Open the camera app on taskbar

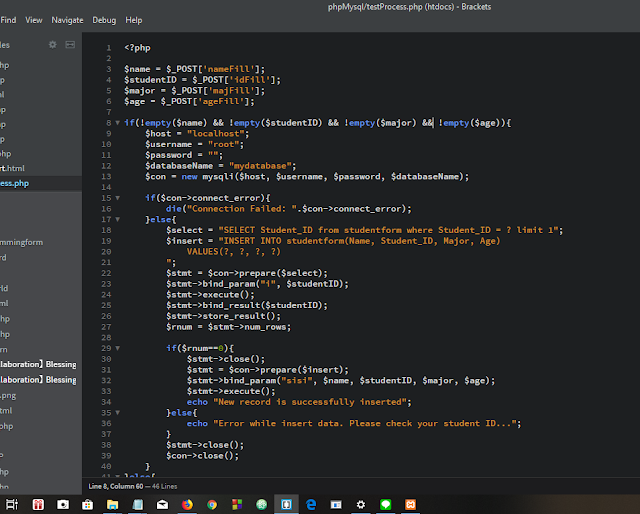(63, 505)
